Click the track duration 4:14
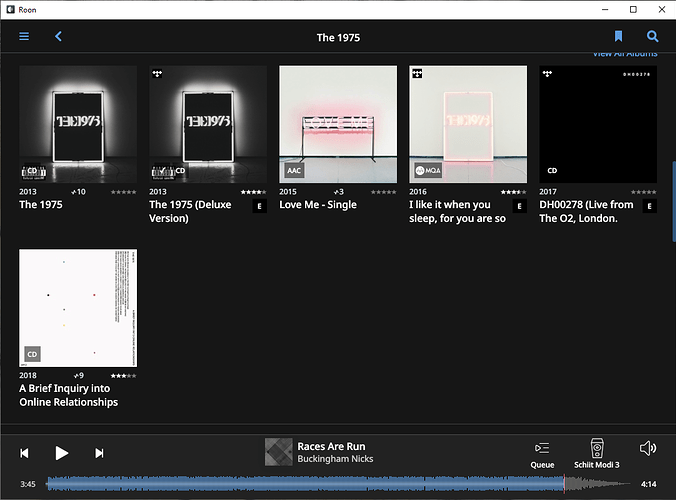Viewport: 676px width, 500px height. coord(648,484)
